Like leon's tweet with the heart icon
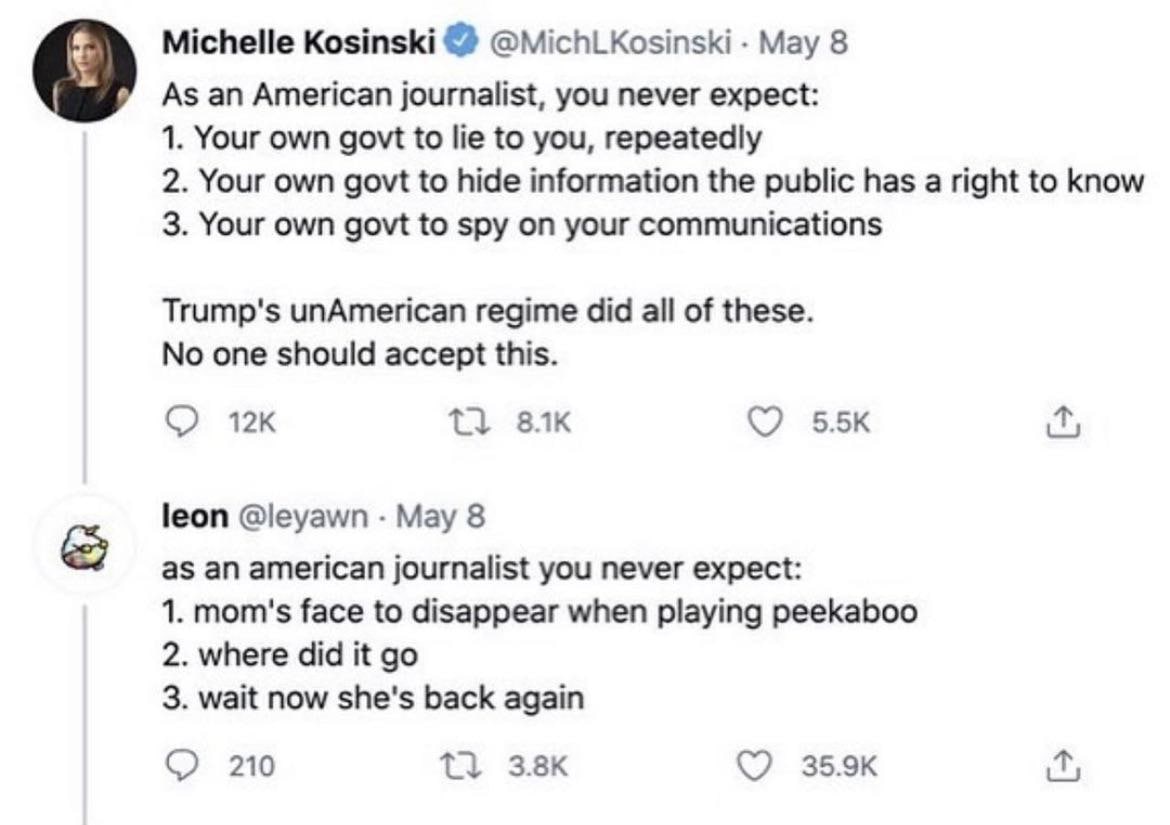 (x=770, y=766)
